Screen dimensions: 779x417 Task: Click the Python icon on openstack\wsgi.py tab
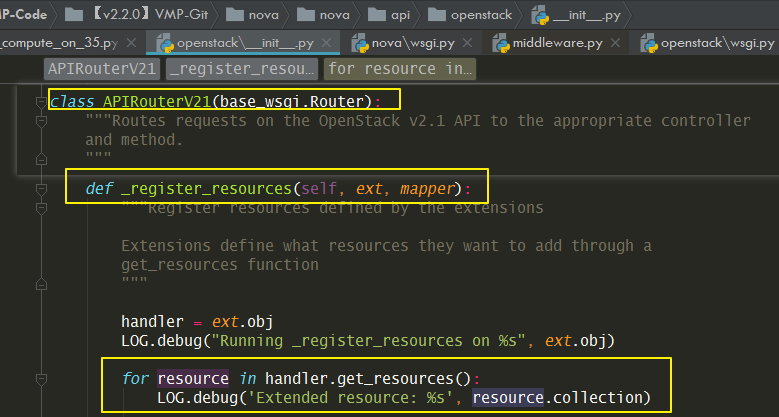[649, 44]
